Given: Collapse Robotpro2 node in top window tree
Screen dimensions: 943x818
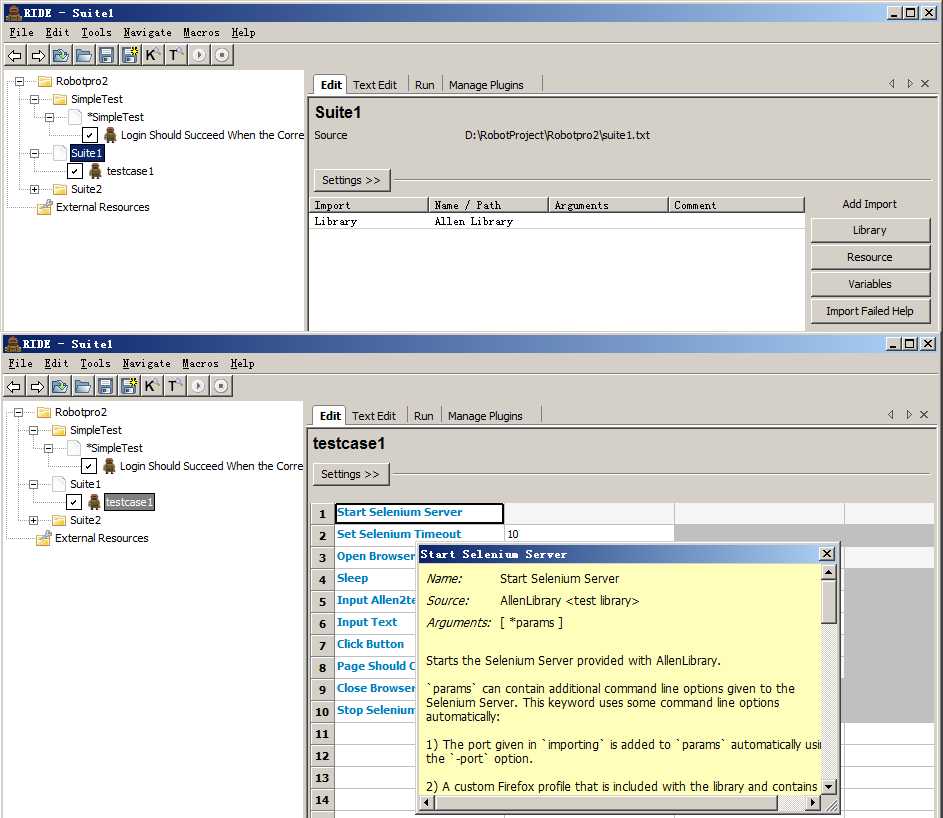Looking at the screenshot, I should 19,81.
